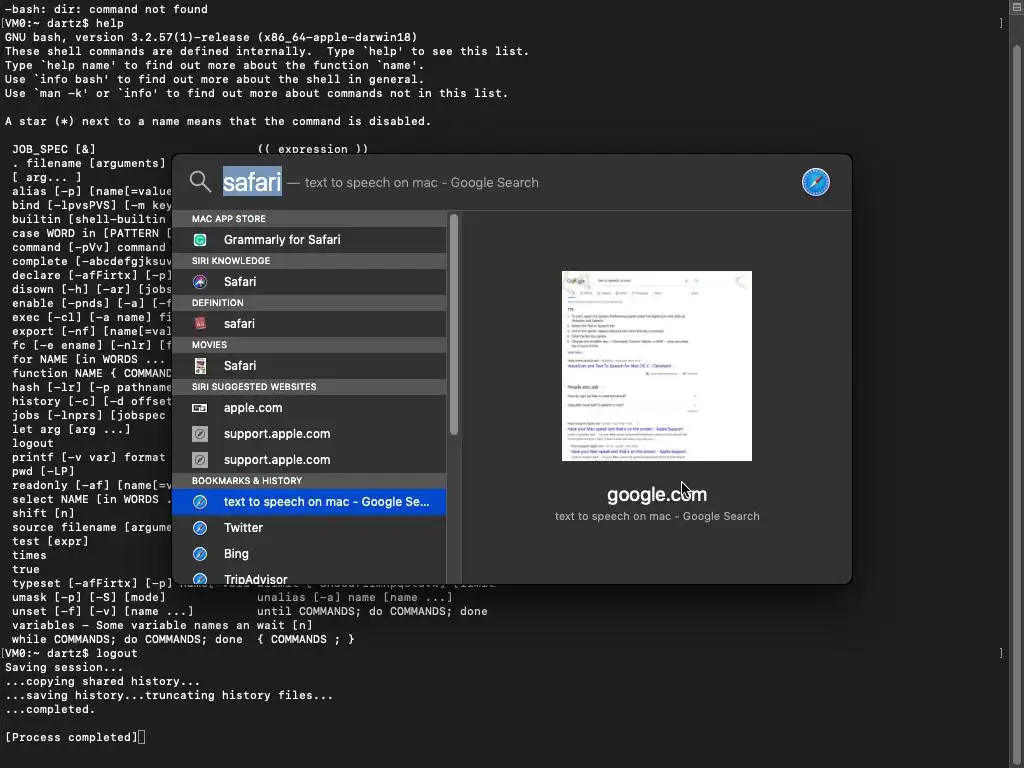Click icon beside second support.apple.com result

click(x=200, y=460)
